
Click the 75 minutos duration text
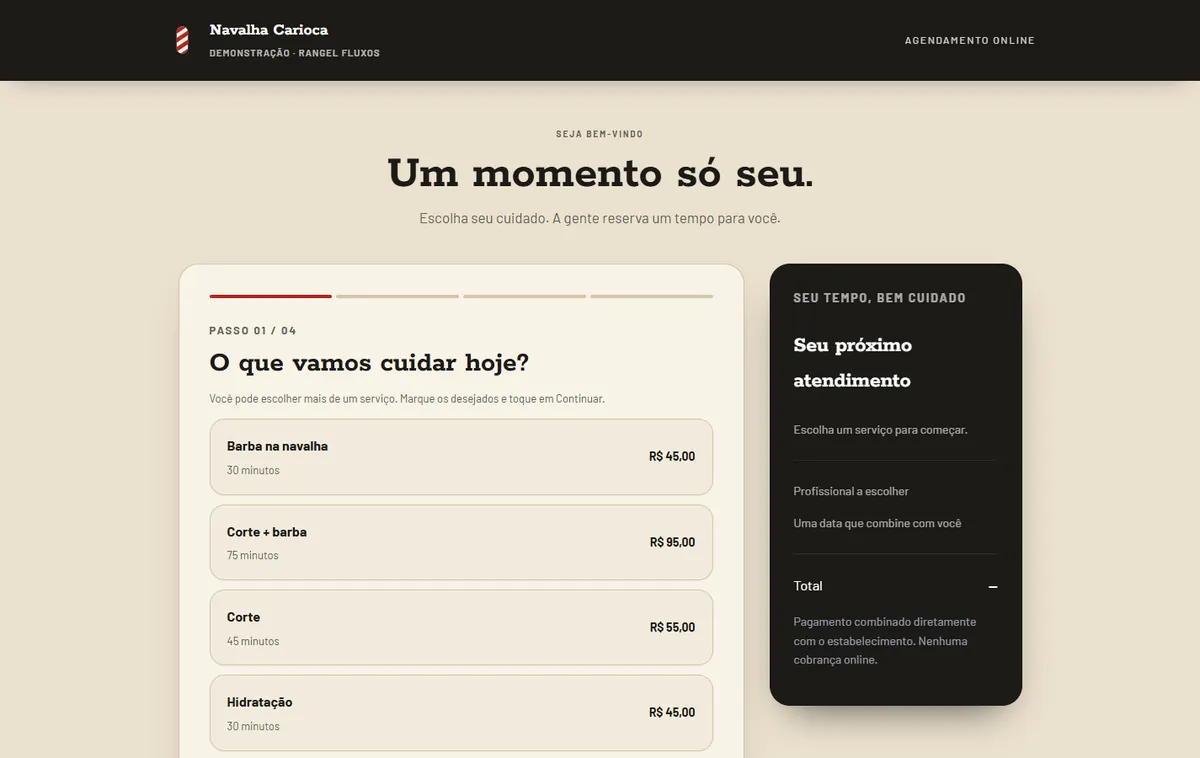pyautogui.click(x=253, y=555)
